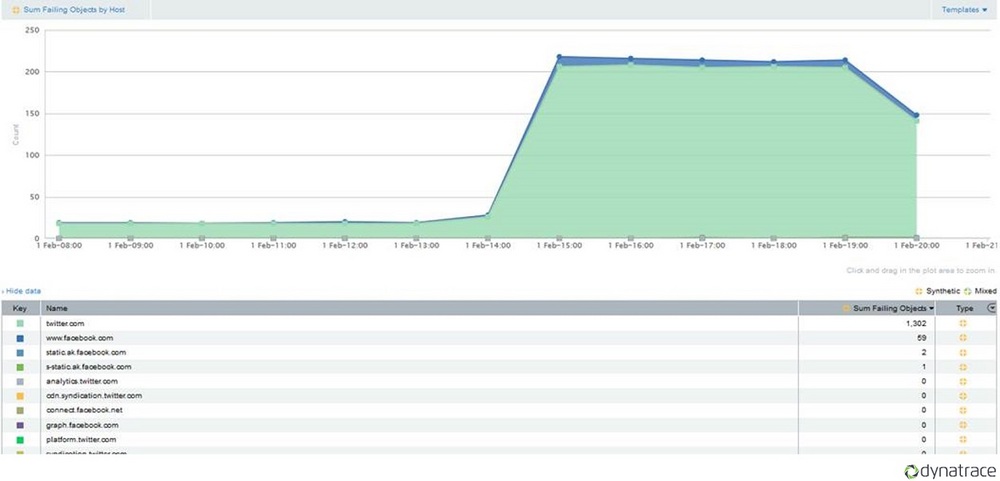This screenshot has height=481, width=1000.
Task: Click the www.facebook.com blue color key
Action: pos(20,339)
